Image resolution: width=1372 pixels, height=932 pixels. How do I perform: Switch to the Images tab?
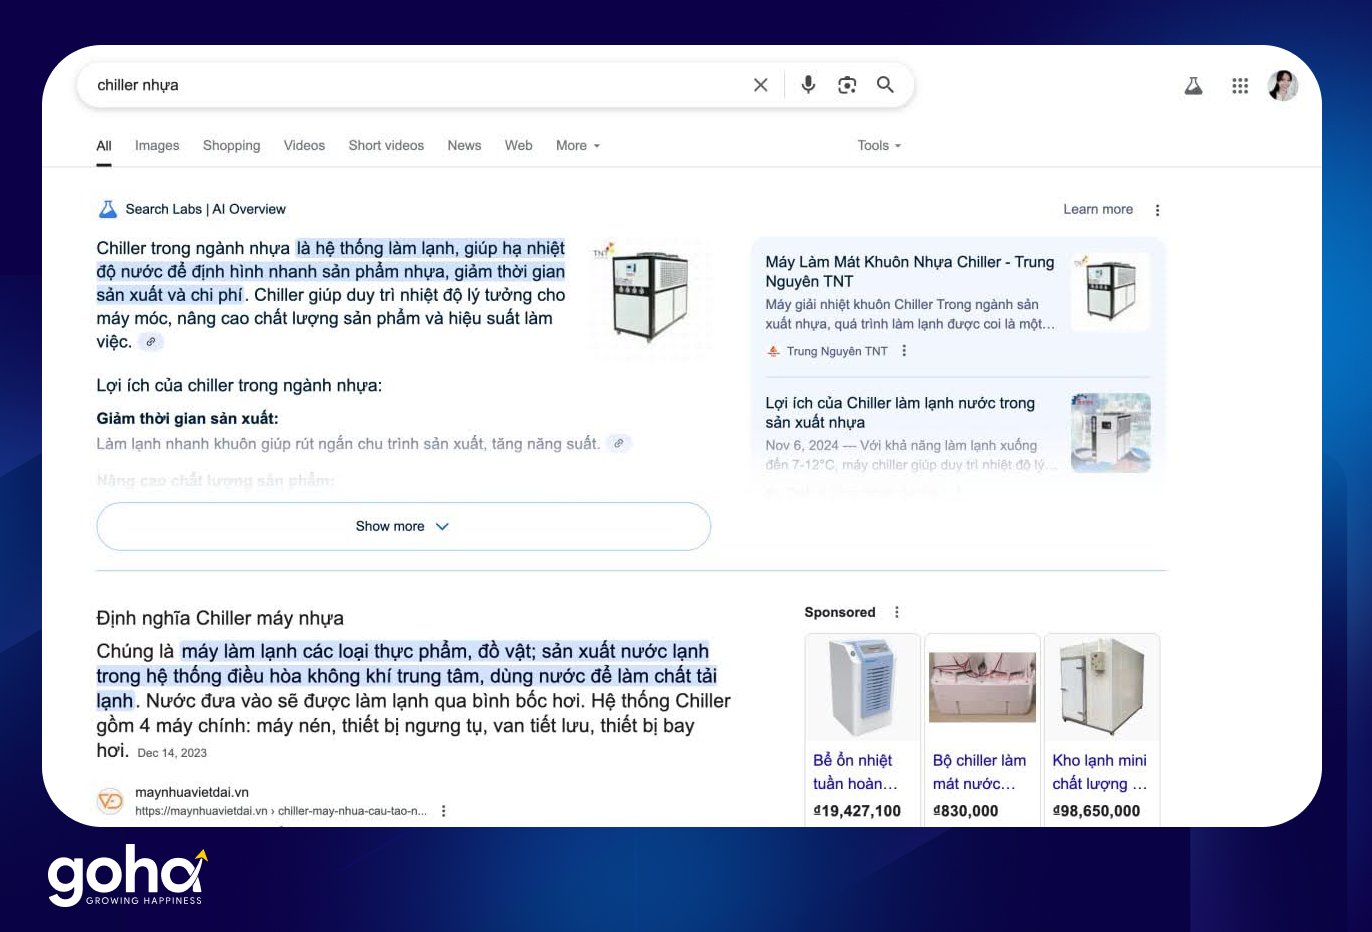point(157,146)
